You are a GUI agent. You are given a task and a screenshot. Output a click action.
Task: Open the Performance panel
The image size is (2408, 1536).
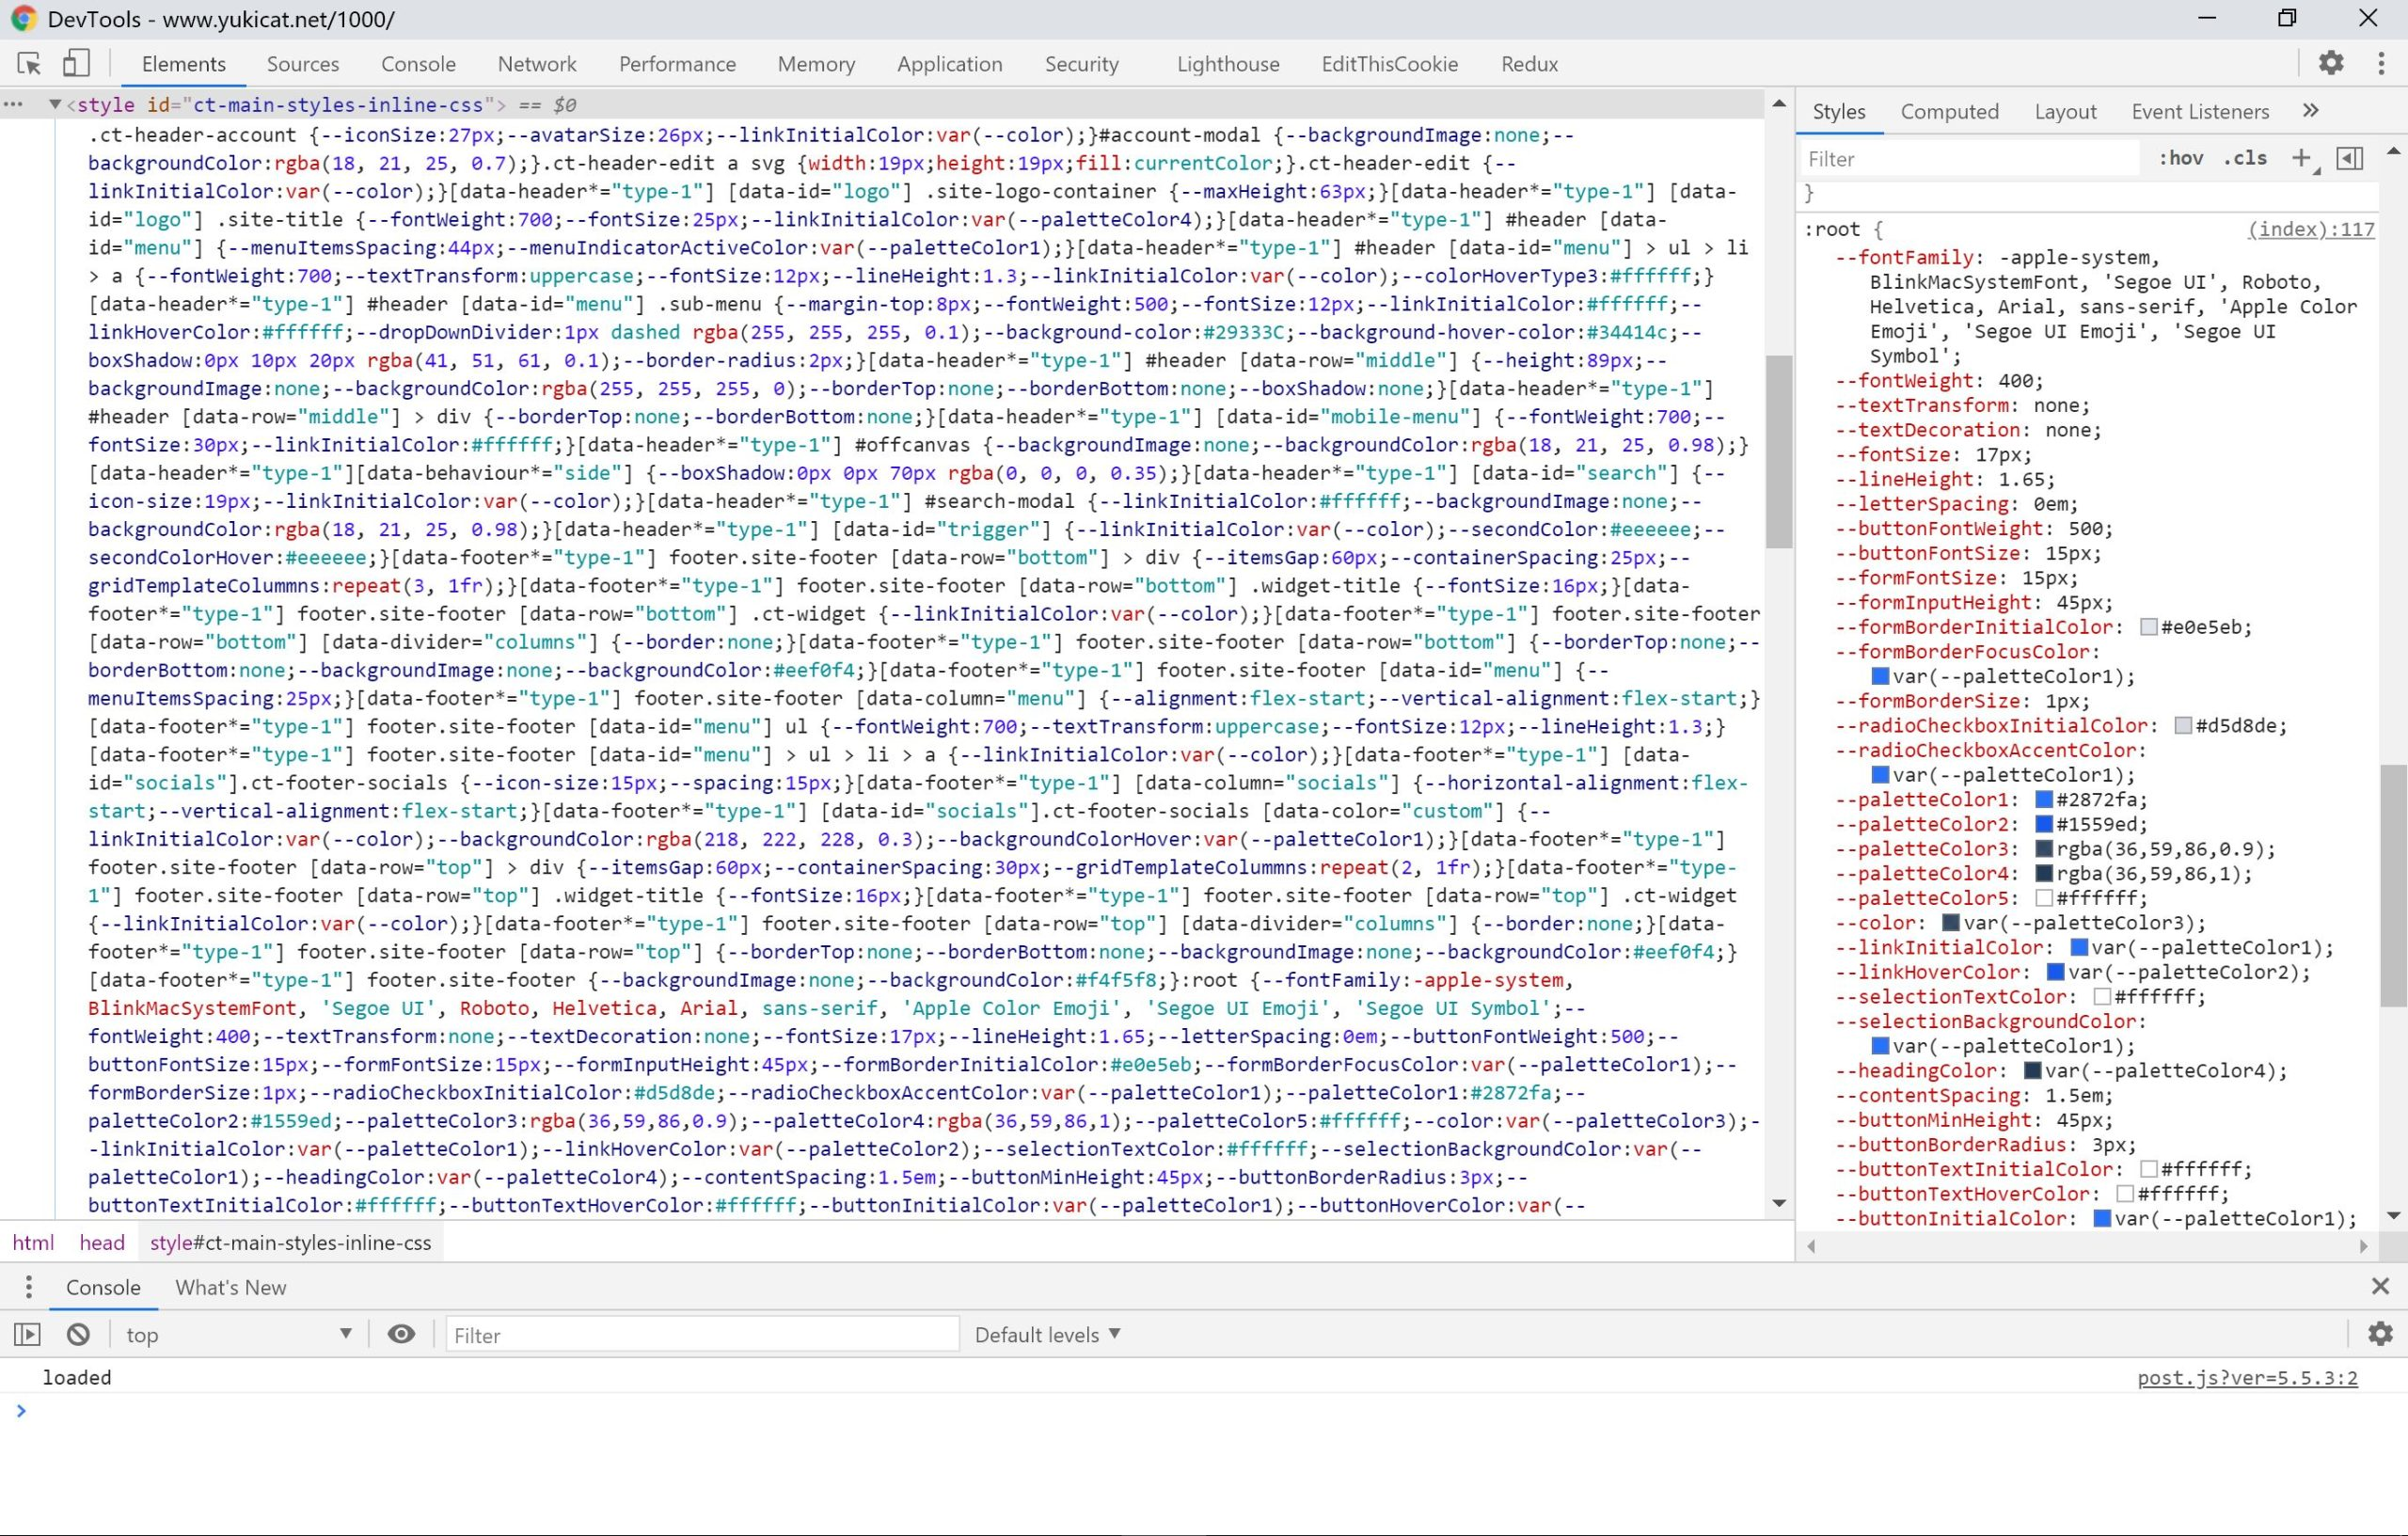click(677, 64)
